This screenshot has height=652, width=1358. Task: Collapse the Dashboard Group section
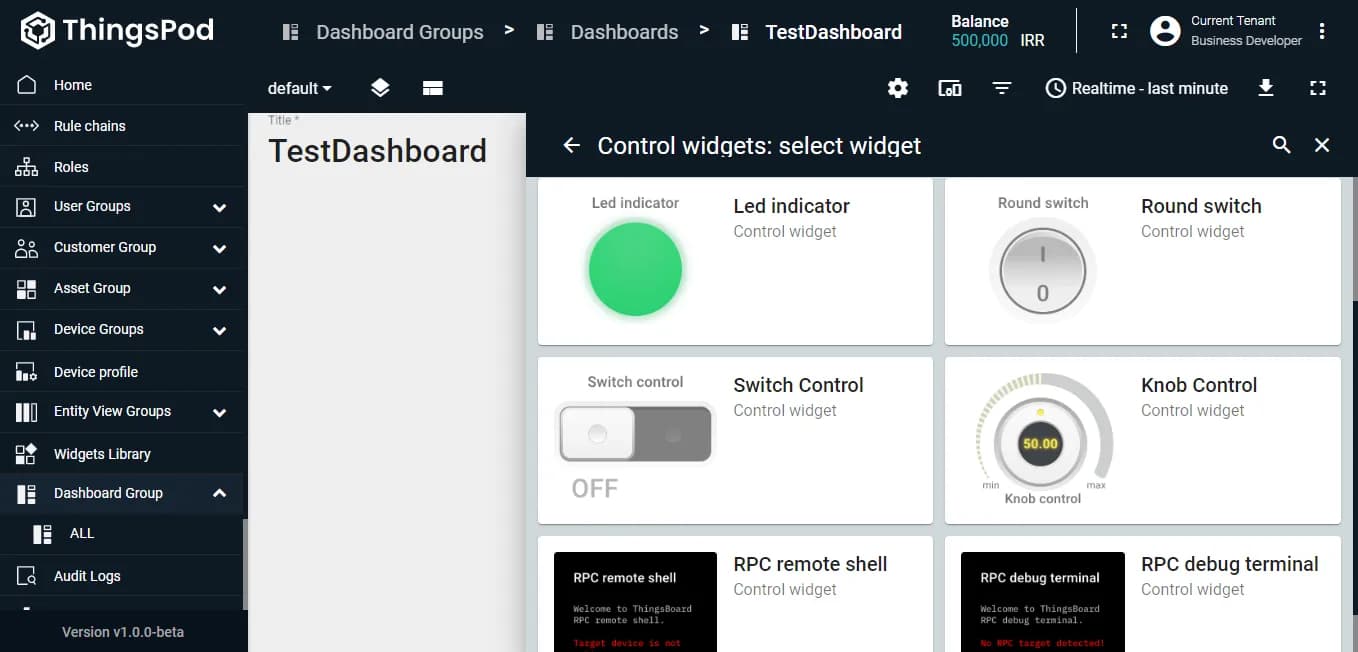(219, 493)
